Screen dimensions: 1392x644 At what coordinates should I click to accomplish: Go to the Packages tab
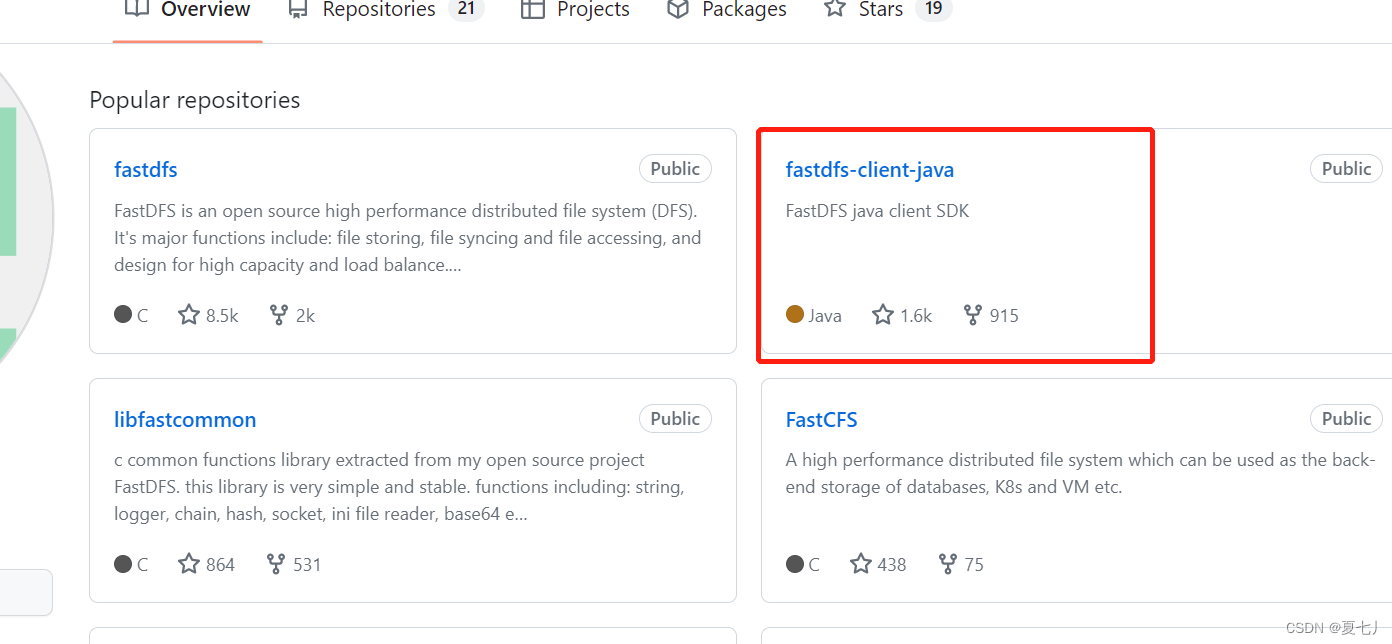[727, 10]
